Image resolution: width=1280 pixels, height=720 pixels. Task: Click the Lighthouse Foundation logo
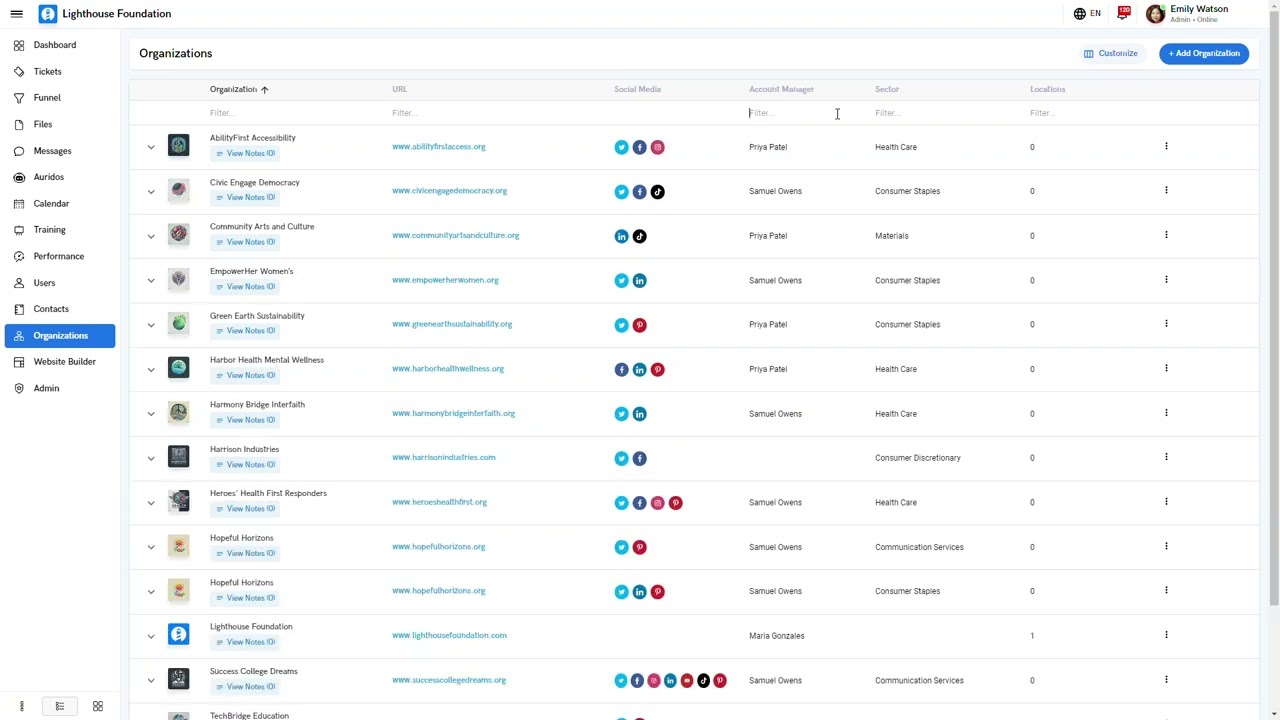pos(47,14)
